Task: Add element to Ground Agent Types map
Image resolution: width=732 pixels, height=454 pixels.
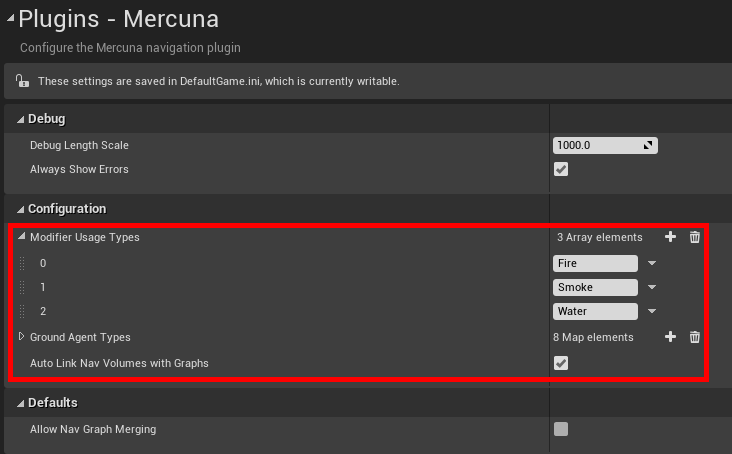Action: coord(670,337)
